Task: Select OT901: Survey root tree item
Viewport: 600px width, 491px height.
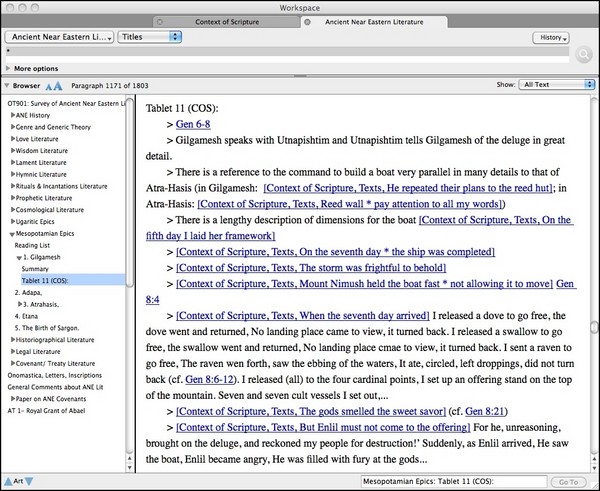Action: pos(66,103)
